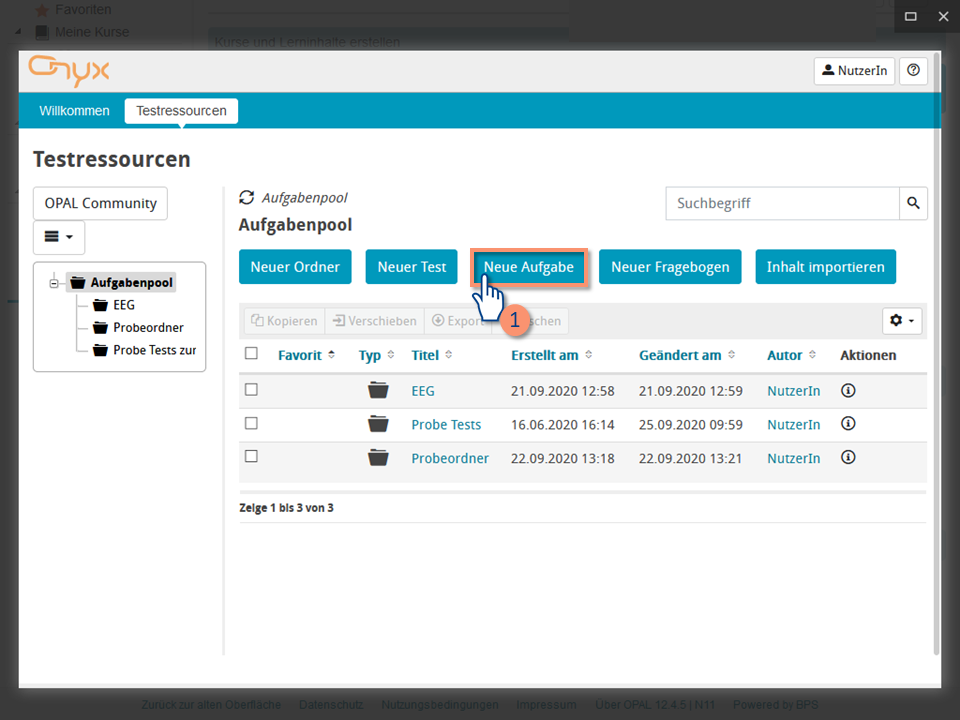960x720 pixels.
Task: Open the EEG title link
Action: pos(423,391)
